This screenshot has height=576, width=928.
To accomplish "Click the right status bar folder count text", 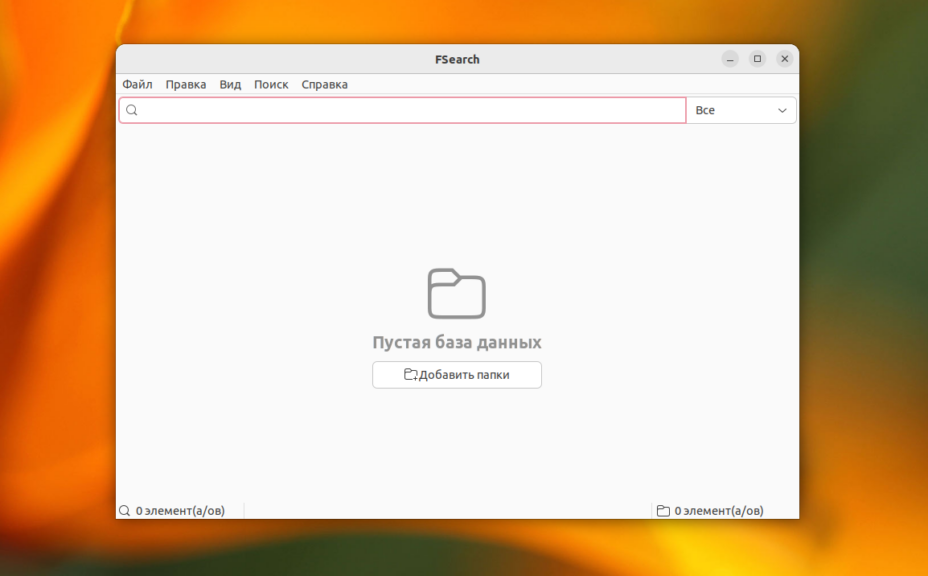I will 718,511.
